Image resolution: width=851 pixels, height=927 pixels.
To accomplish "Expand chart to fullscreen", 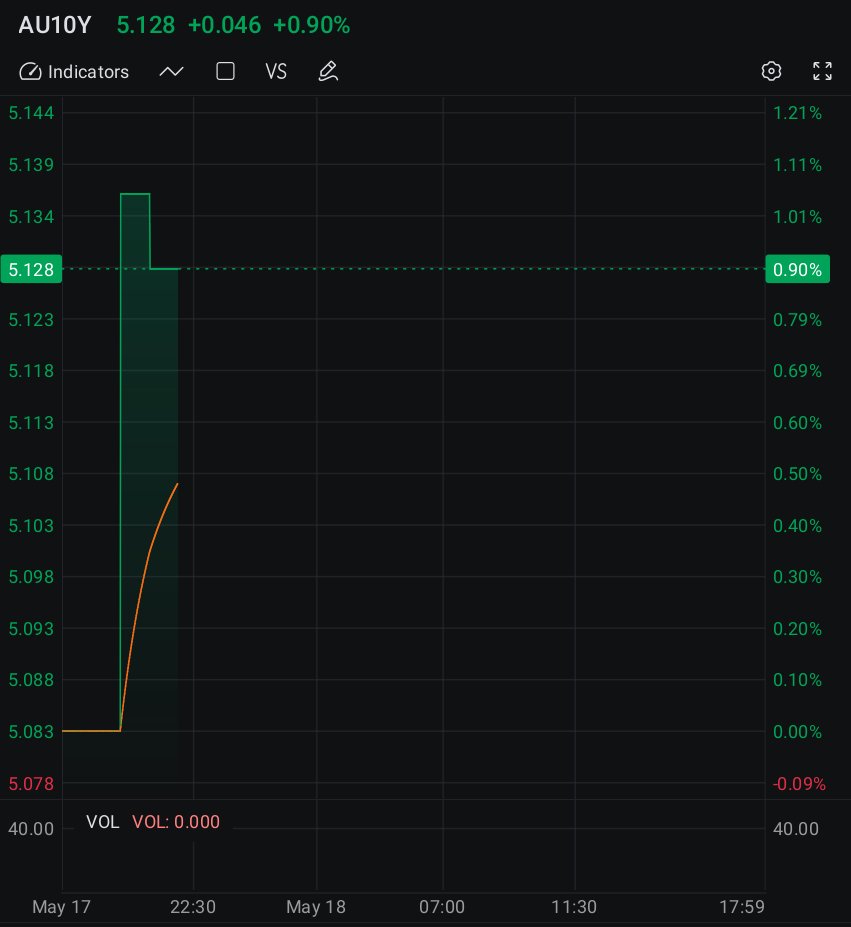I will [x=822, y=72].
